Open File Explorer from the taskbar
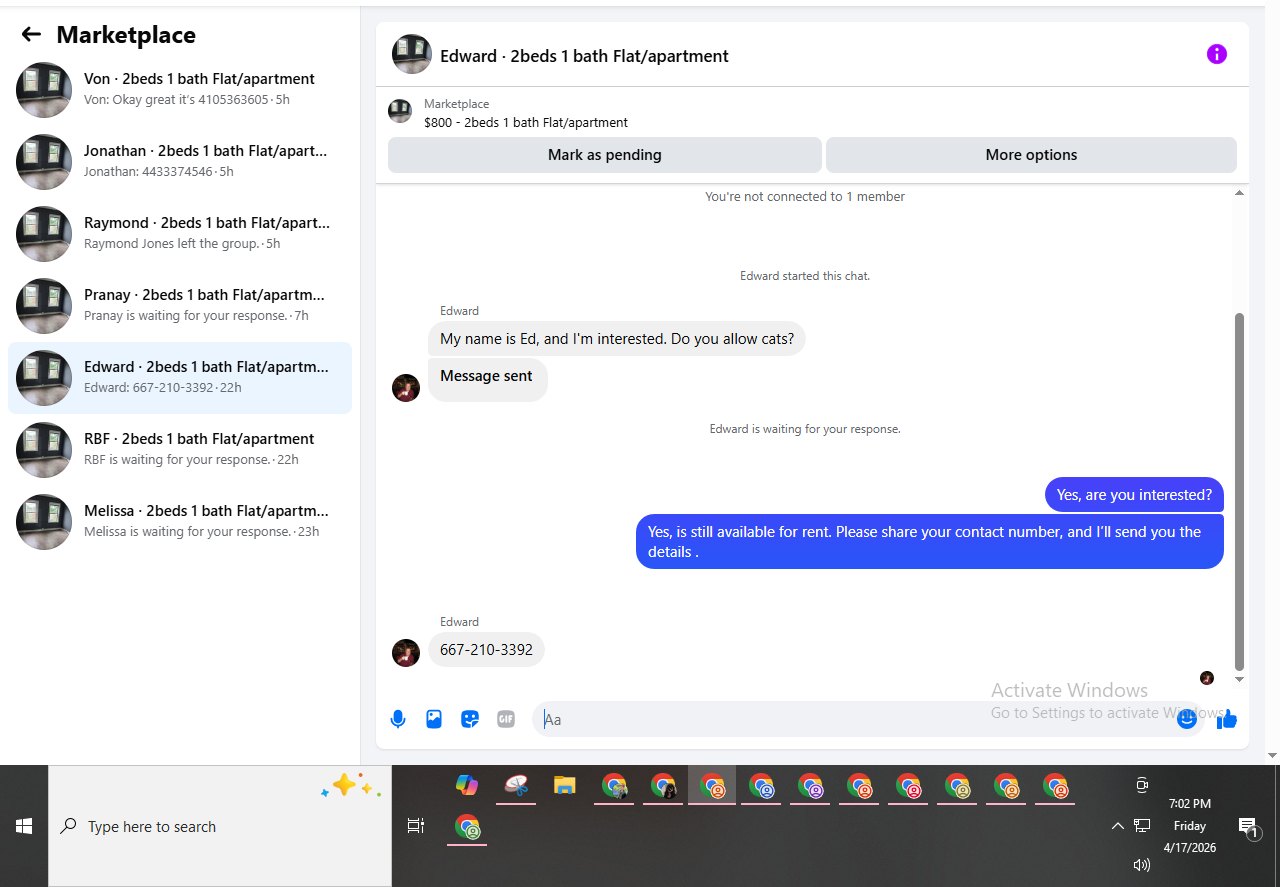The image size is (1280, 887). pos(565,785)
